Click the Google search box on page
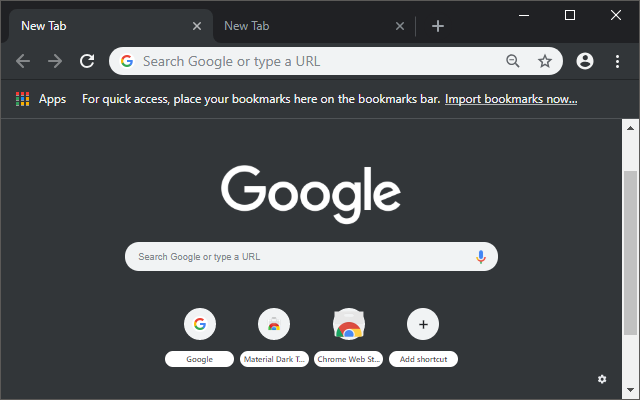The width and height of the screenshot is (640, 400). (x=300, y=257)
